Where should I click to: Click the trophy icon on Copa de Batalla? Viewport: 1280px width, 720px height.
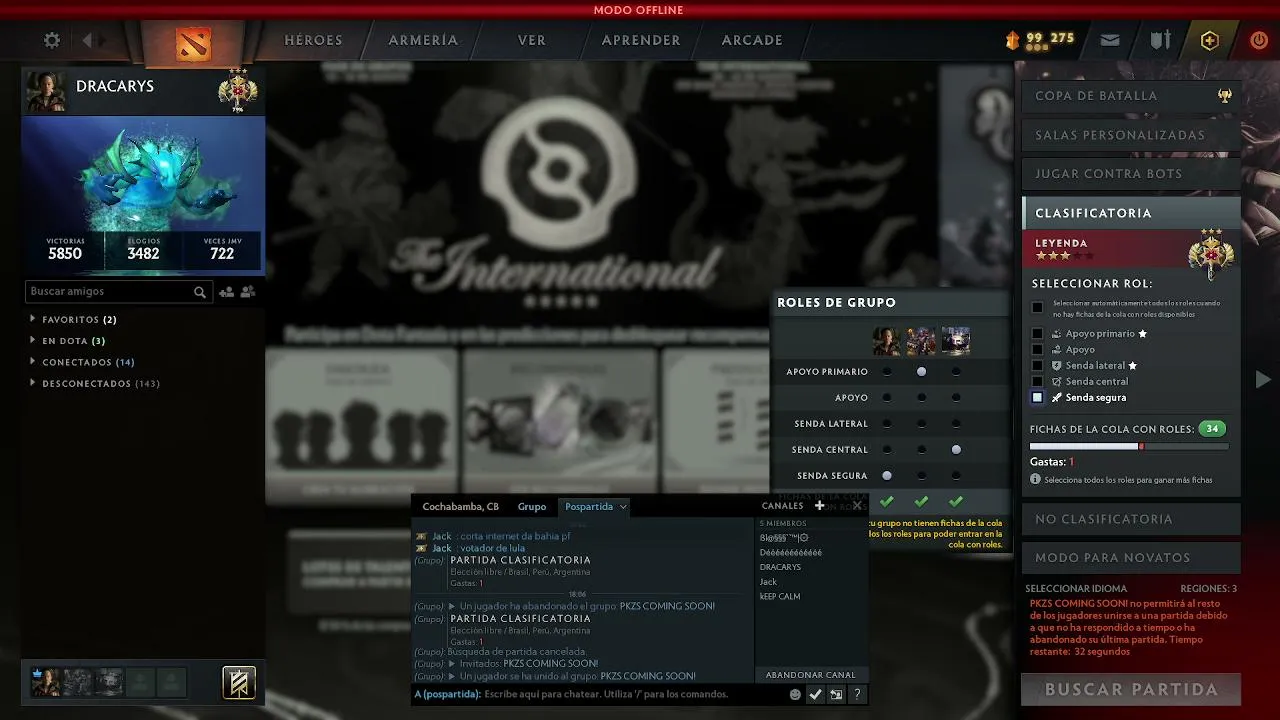tap(1225, 96)
